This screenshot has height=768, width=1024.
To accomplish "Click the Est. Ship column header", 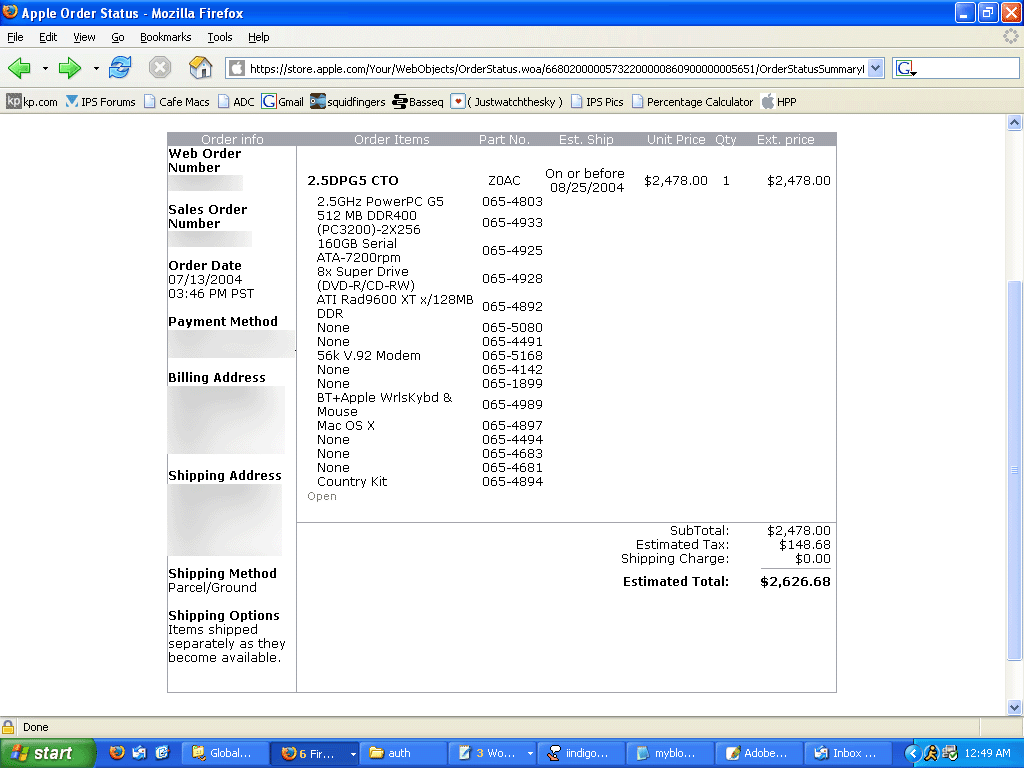I will tap(586, 139).
